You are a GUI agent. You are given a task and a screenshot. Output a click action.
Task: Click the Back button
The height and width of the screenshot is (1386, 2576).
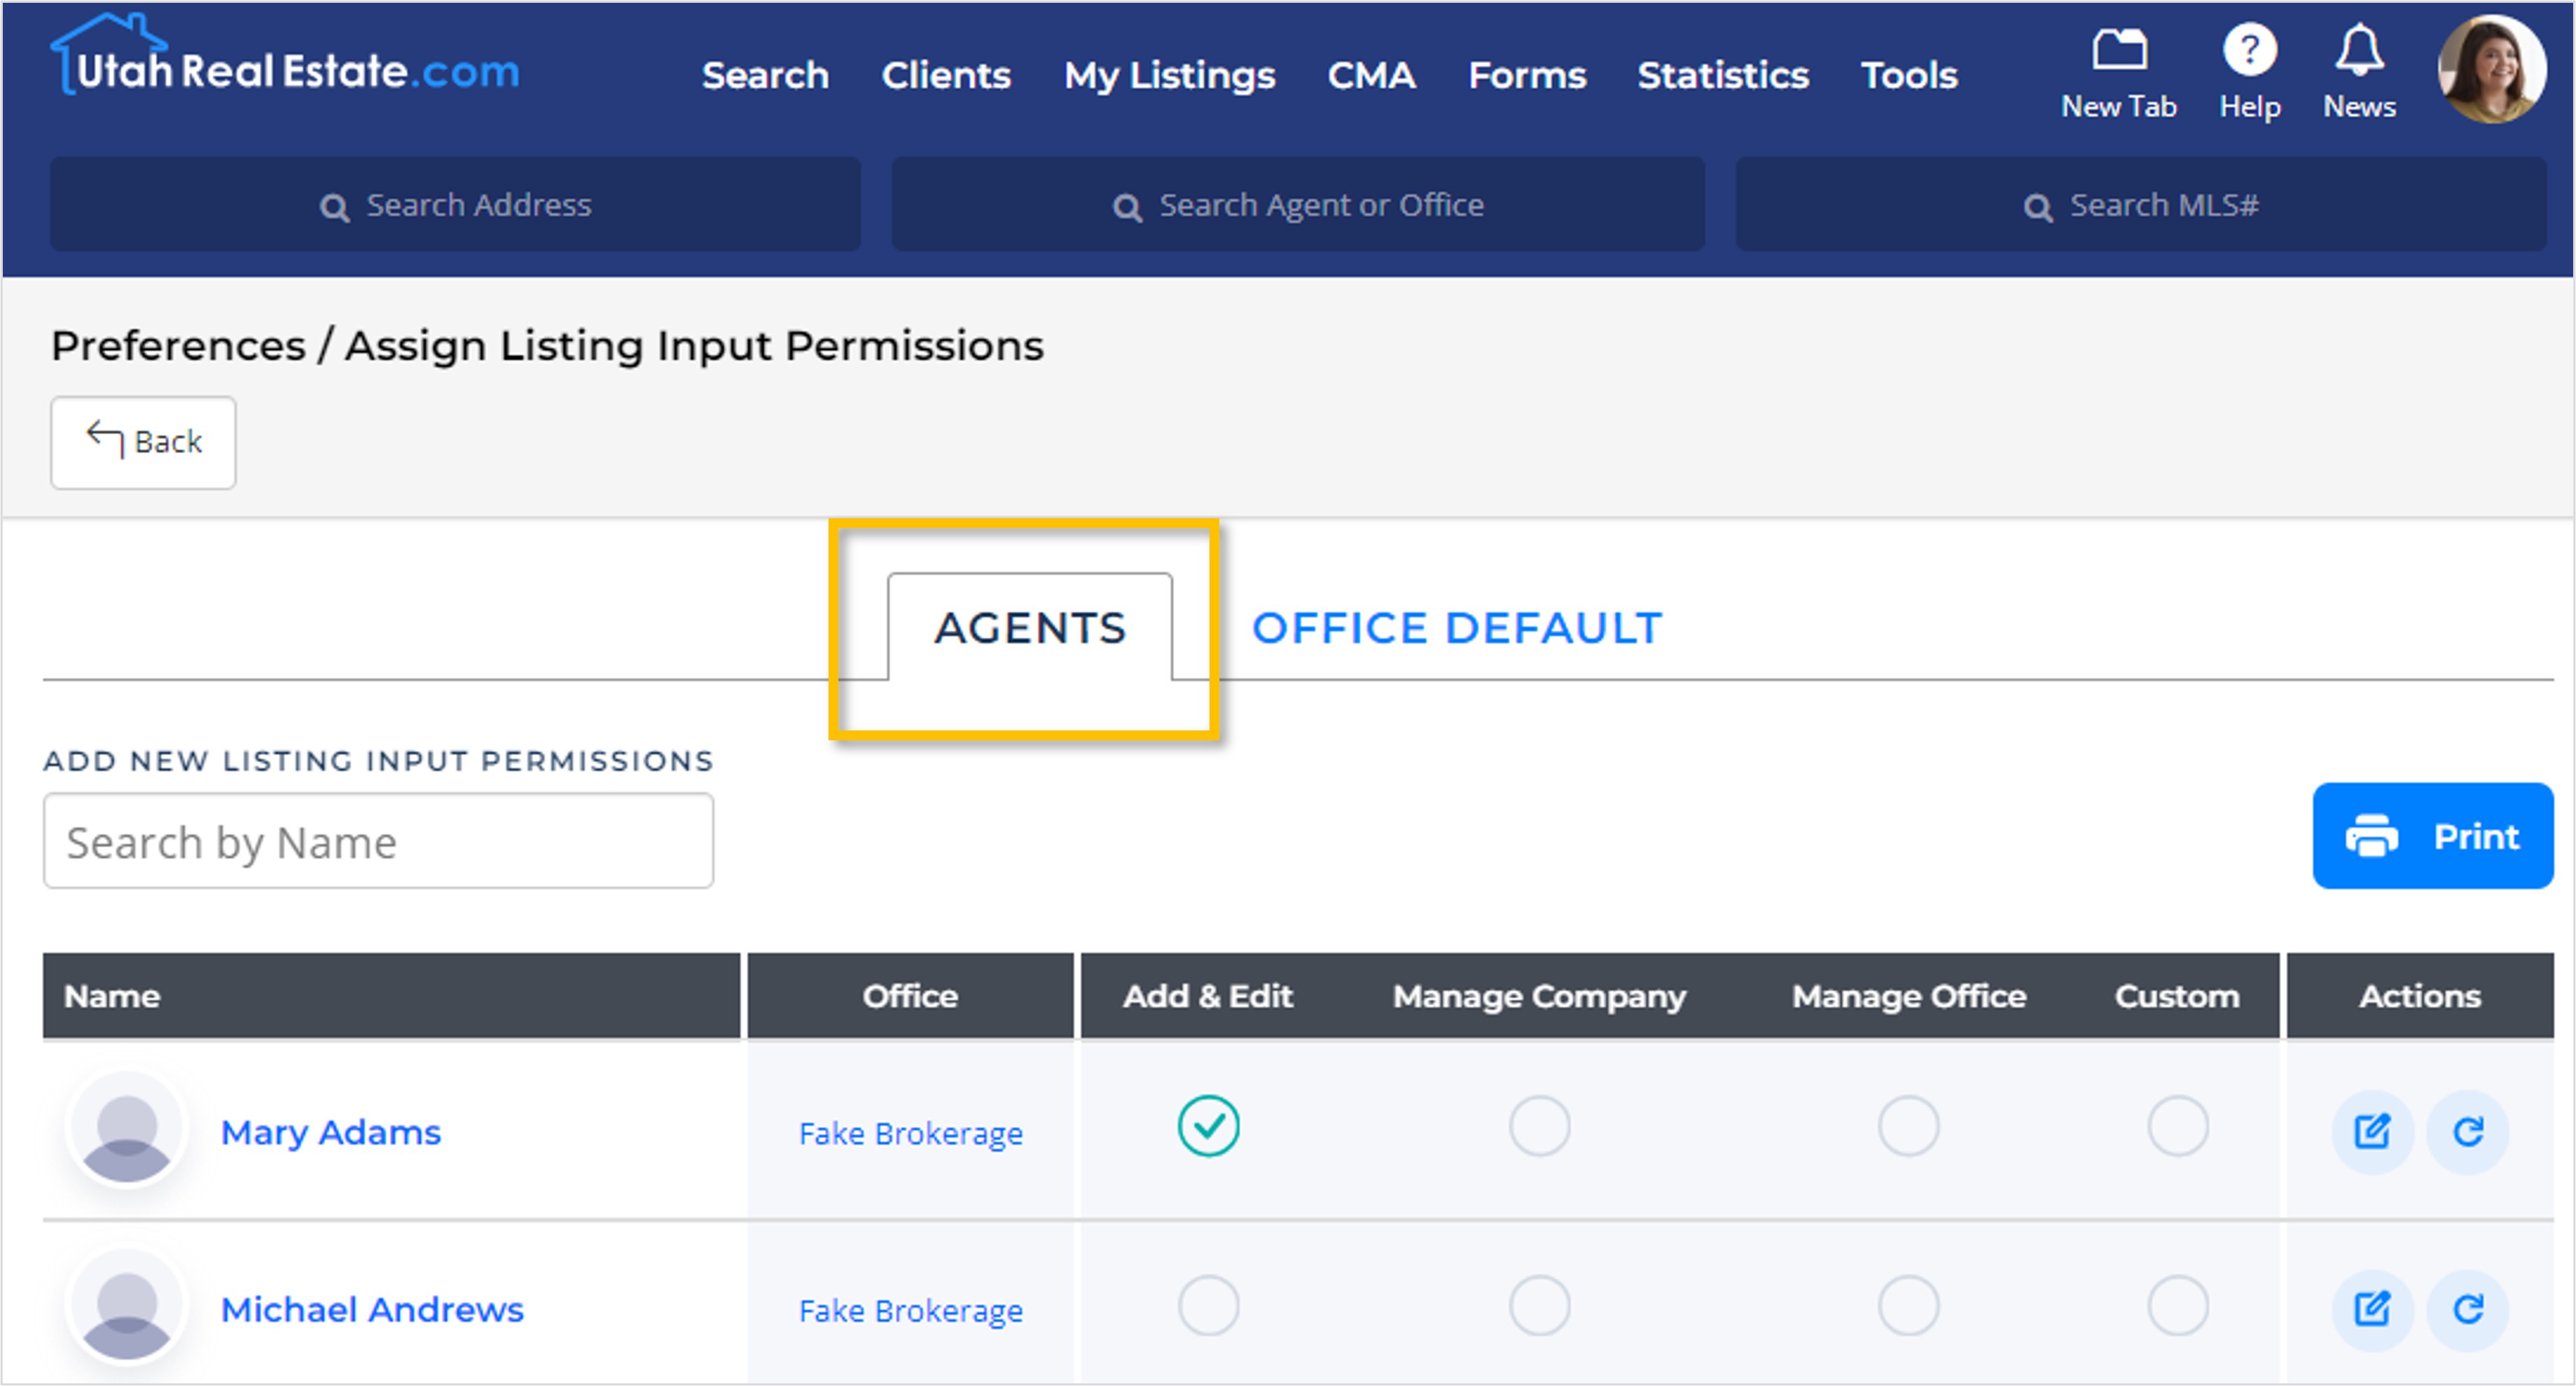(144, 442)
